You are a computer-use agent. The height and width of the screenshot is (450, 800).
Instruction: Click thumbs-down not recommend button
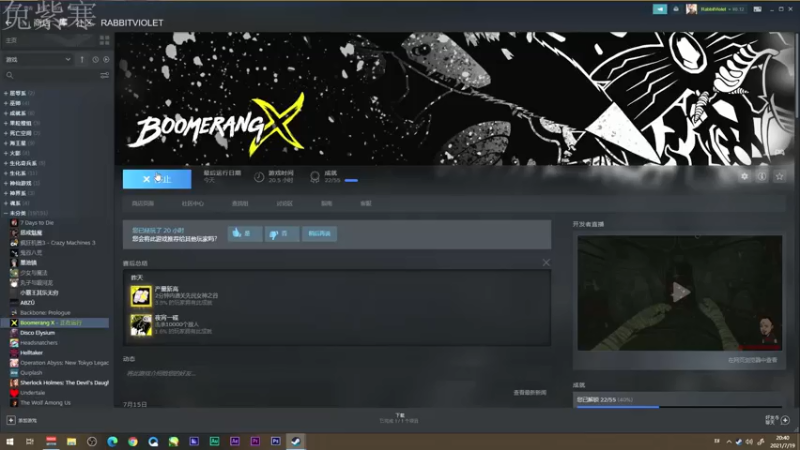[282, 234]
